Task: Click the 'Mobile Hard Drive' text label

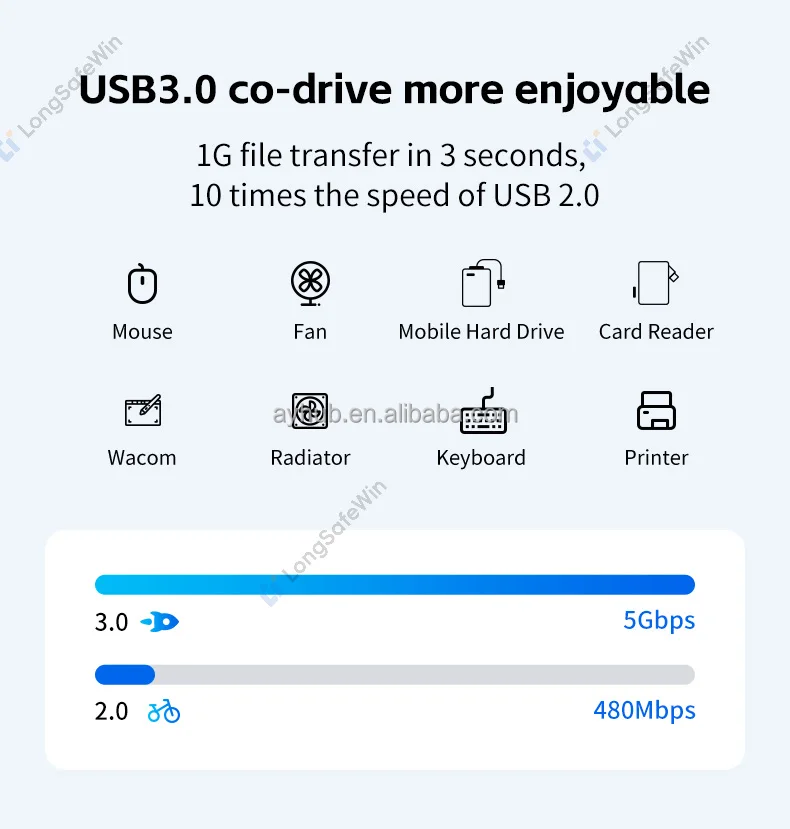Action: (x=481, y=332)
